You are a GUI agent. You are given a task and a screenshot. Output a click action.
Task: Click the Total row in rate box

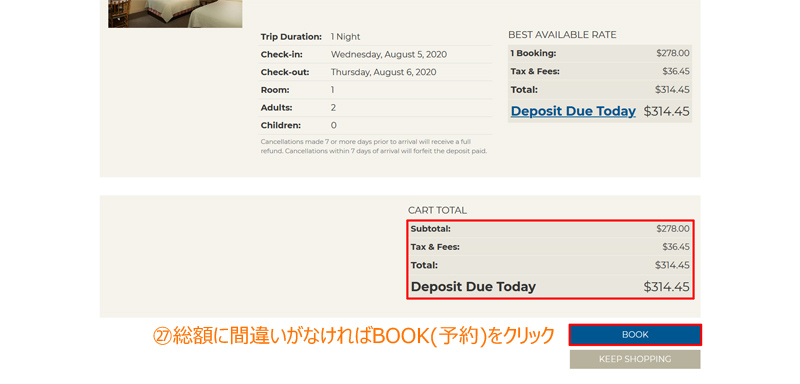[x=600, y=90]
